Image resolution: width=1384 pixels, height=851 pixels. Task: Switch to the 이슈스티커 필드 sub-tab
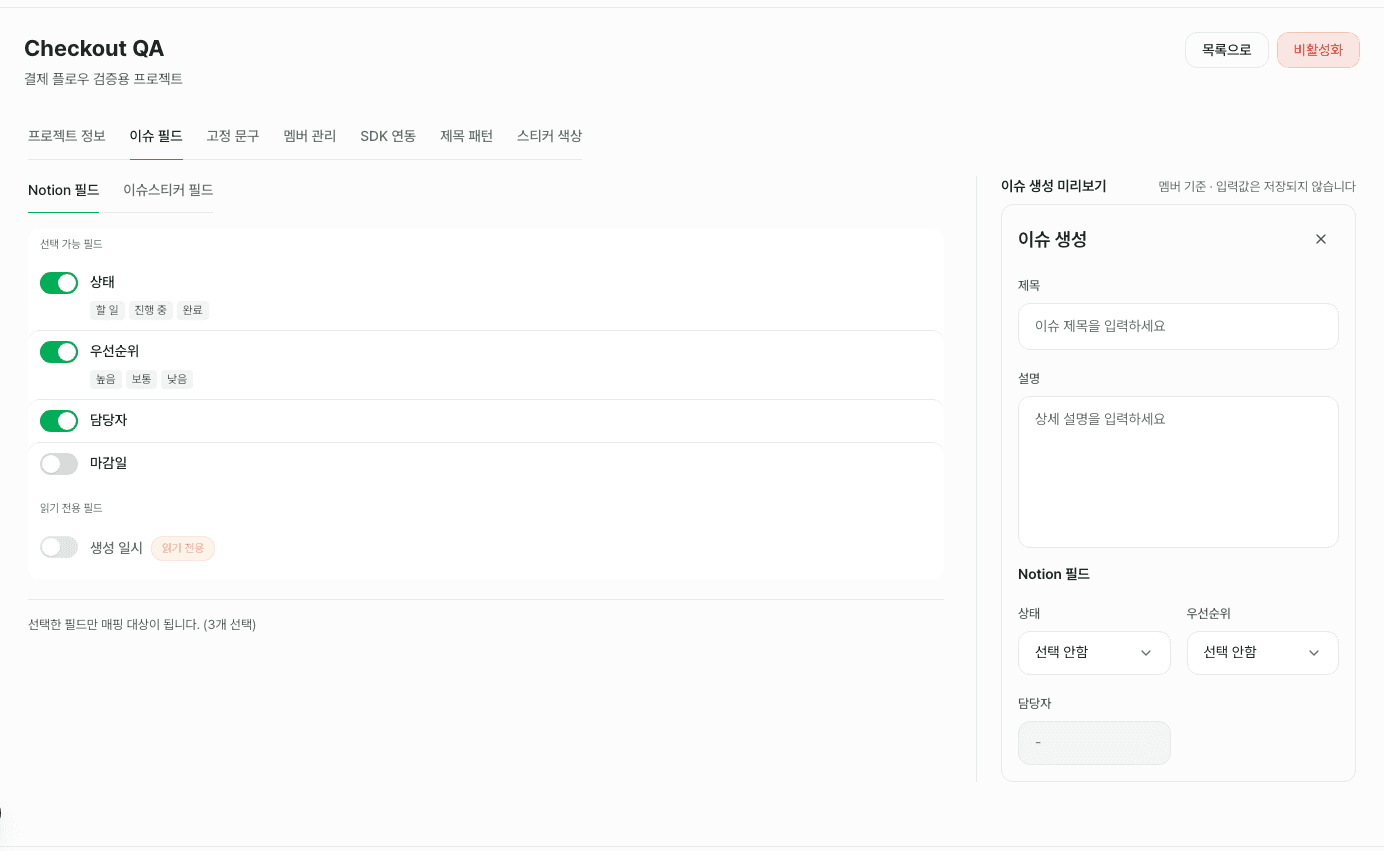168,190
